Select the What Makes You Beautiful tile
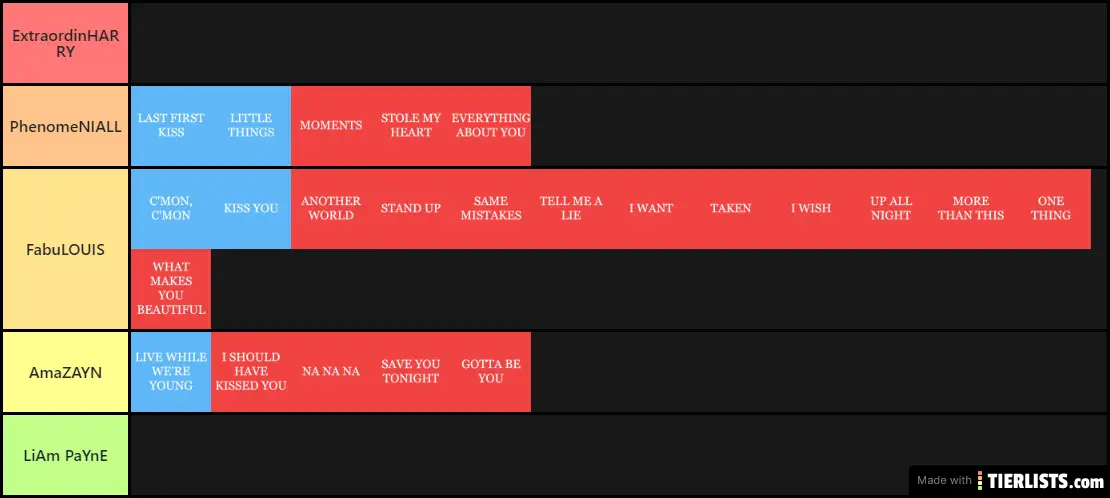The image size is (1110, 498). point(171,289)
